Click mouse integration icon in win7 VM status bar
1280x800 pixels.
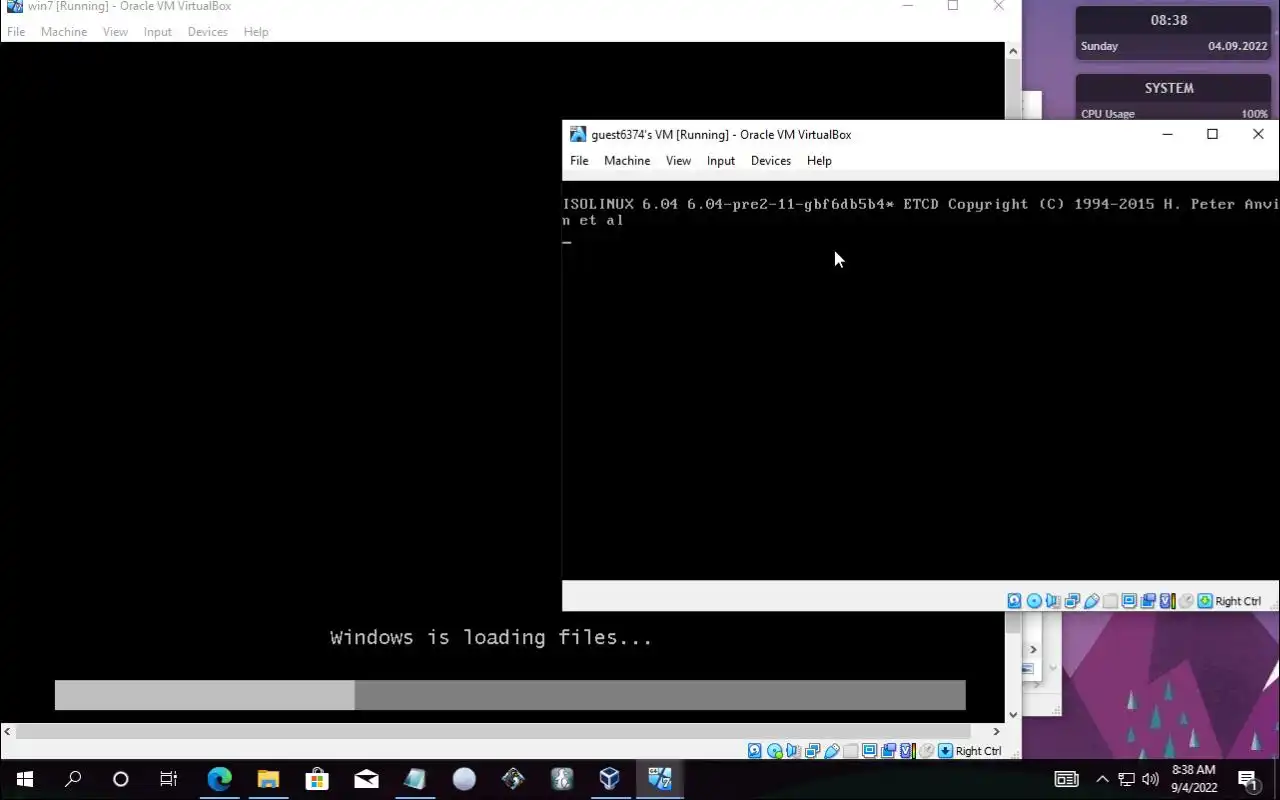926,751
